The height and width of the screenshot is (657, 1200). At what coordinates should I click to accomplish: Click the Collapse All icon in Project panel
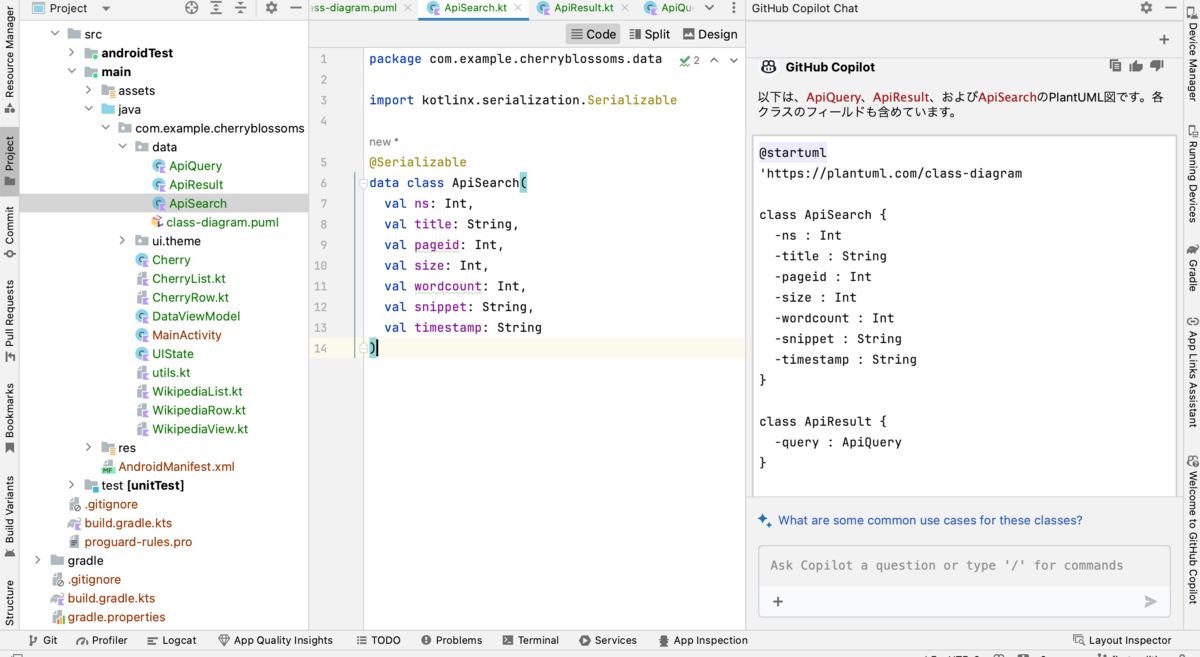click(240, 8)
